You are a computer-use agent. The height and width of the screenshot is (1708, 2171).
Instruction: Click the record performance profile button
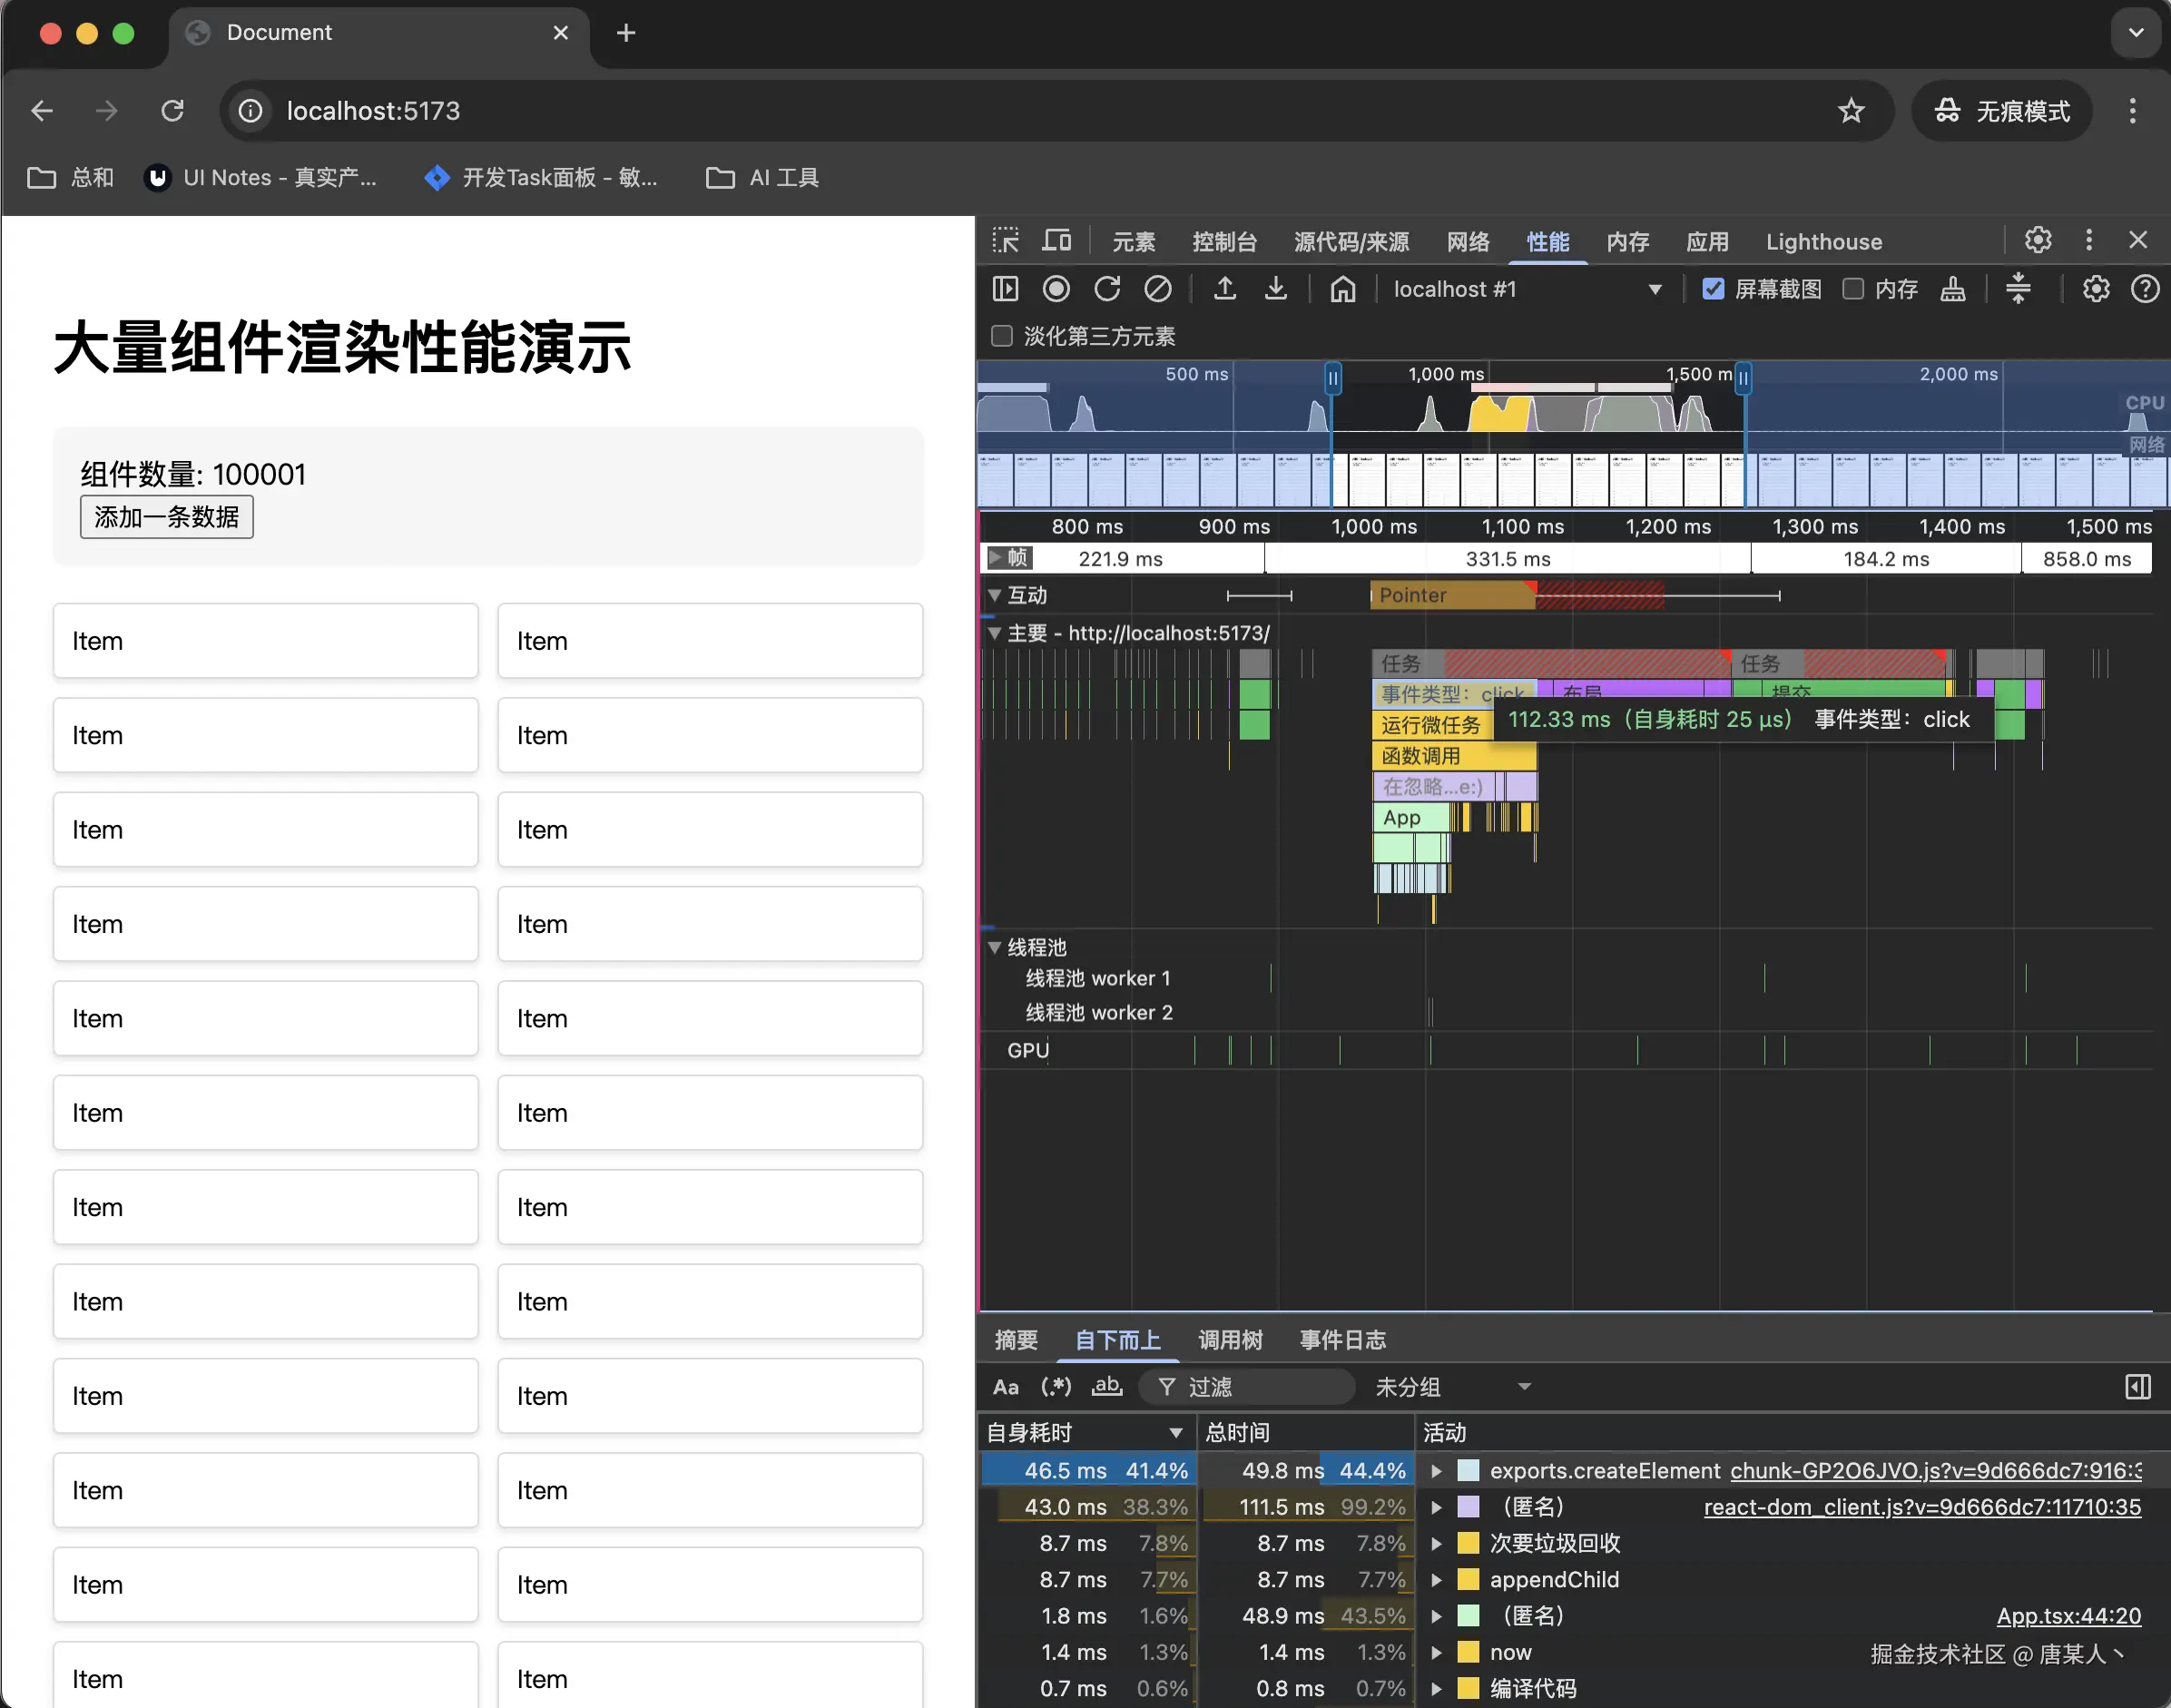tap(1056, 289)
